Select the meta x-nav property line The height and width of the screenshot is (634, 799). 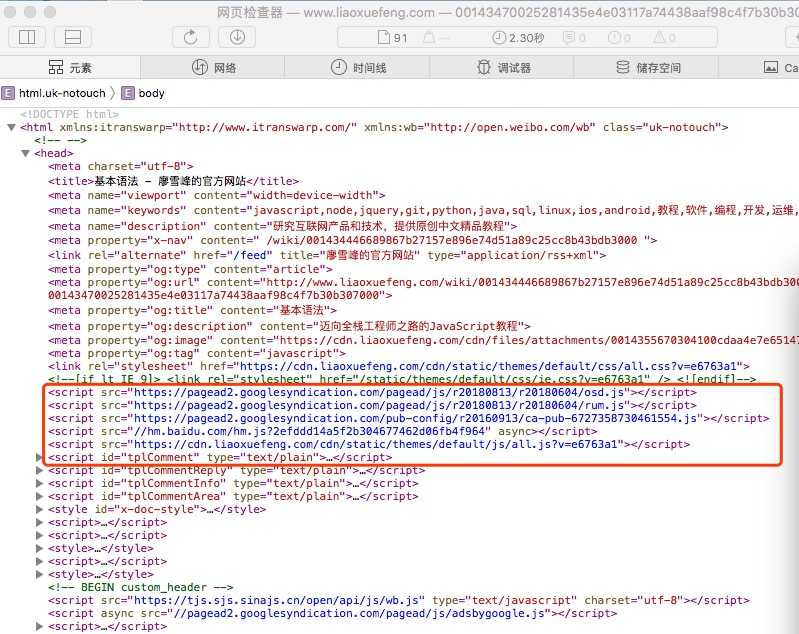pos(353,240)
